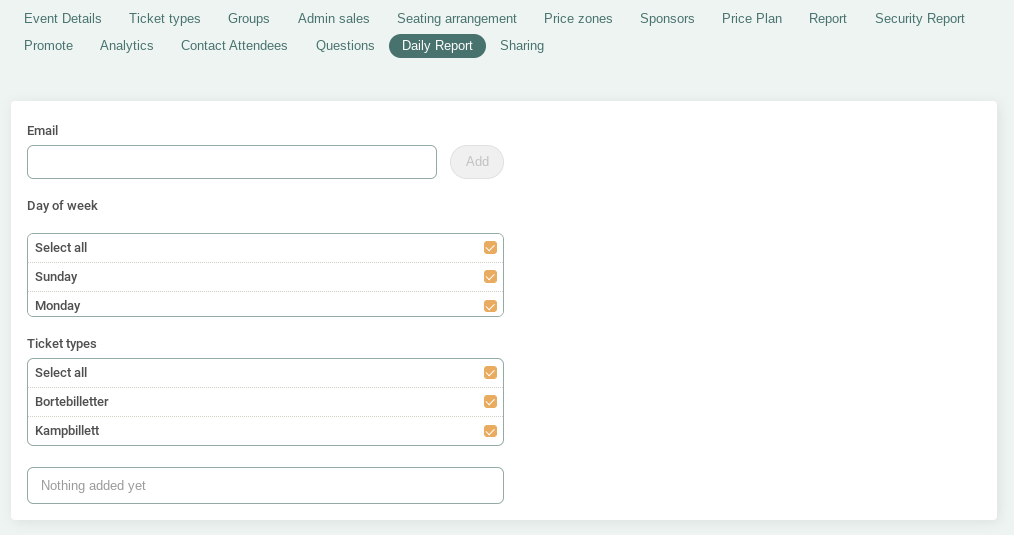Toggle Select all under Day of week
The height and width of the screenshot is (535, 1014).
pyautogui.click(x=490, y=248)
